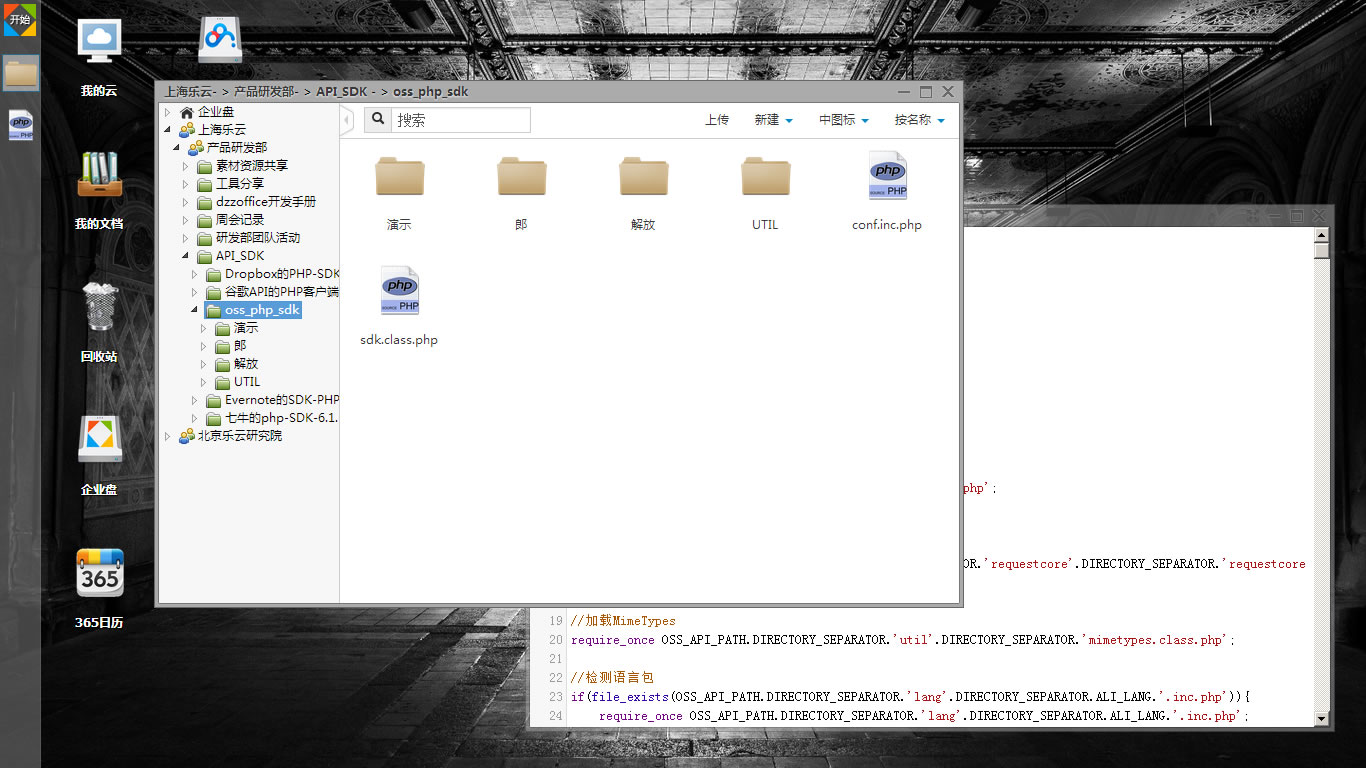The height and width of the screenshot is (768, 1366).
Task: Click 上海乐云 group icon in tree
Action: pyautogui.click(x=186, y=130)
